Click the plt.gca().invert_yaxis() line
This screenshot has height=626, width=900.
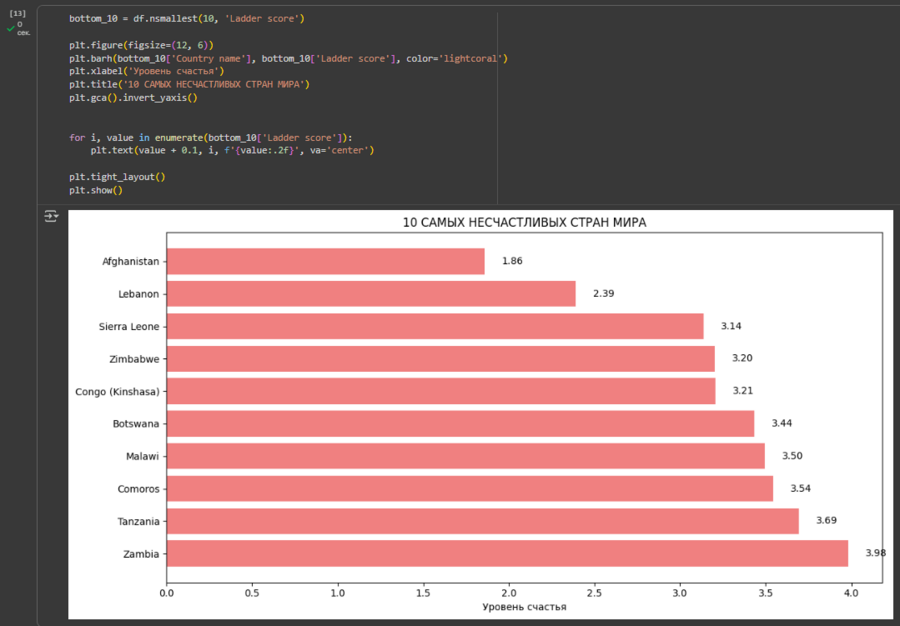(x=133, y=98)
